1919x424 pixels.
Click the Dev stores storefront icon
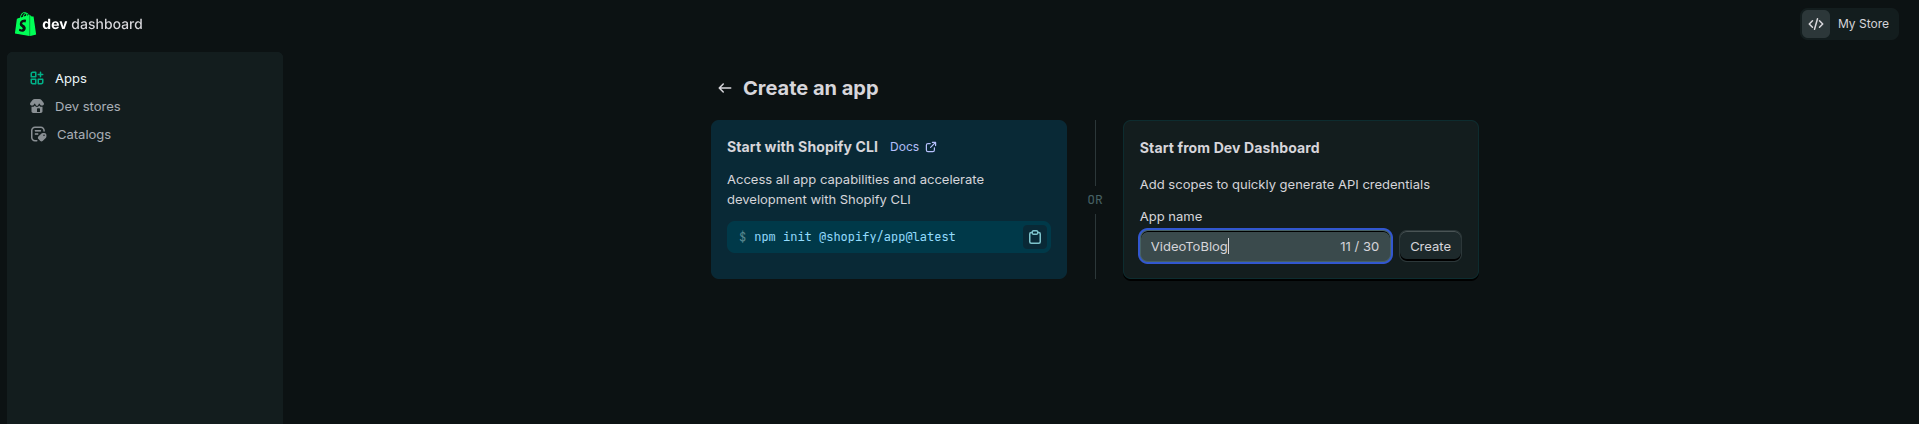37,106
